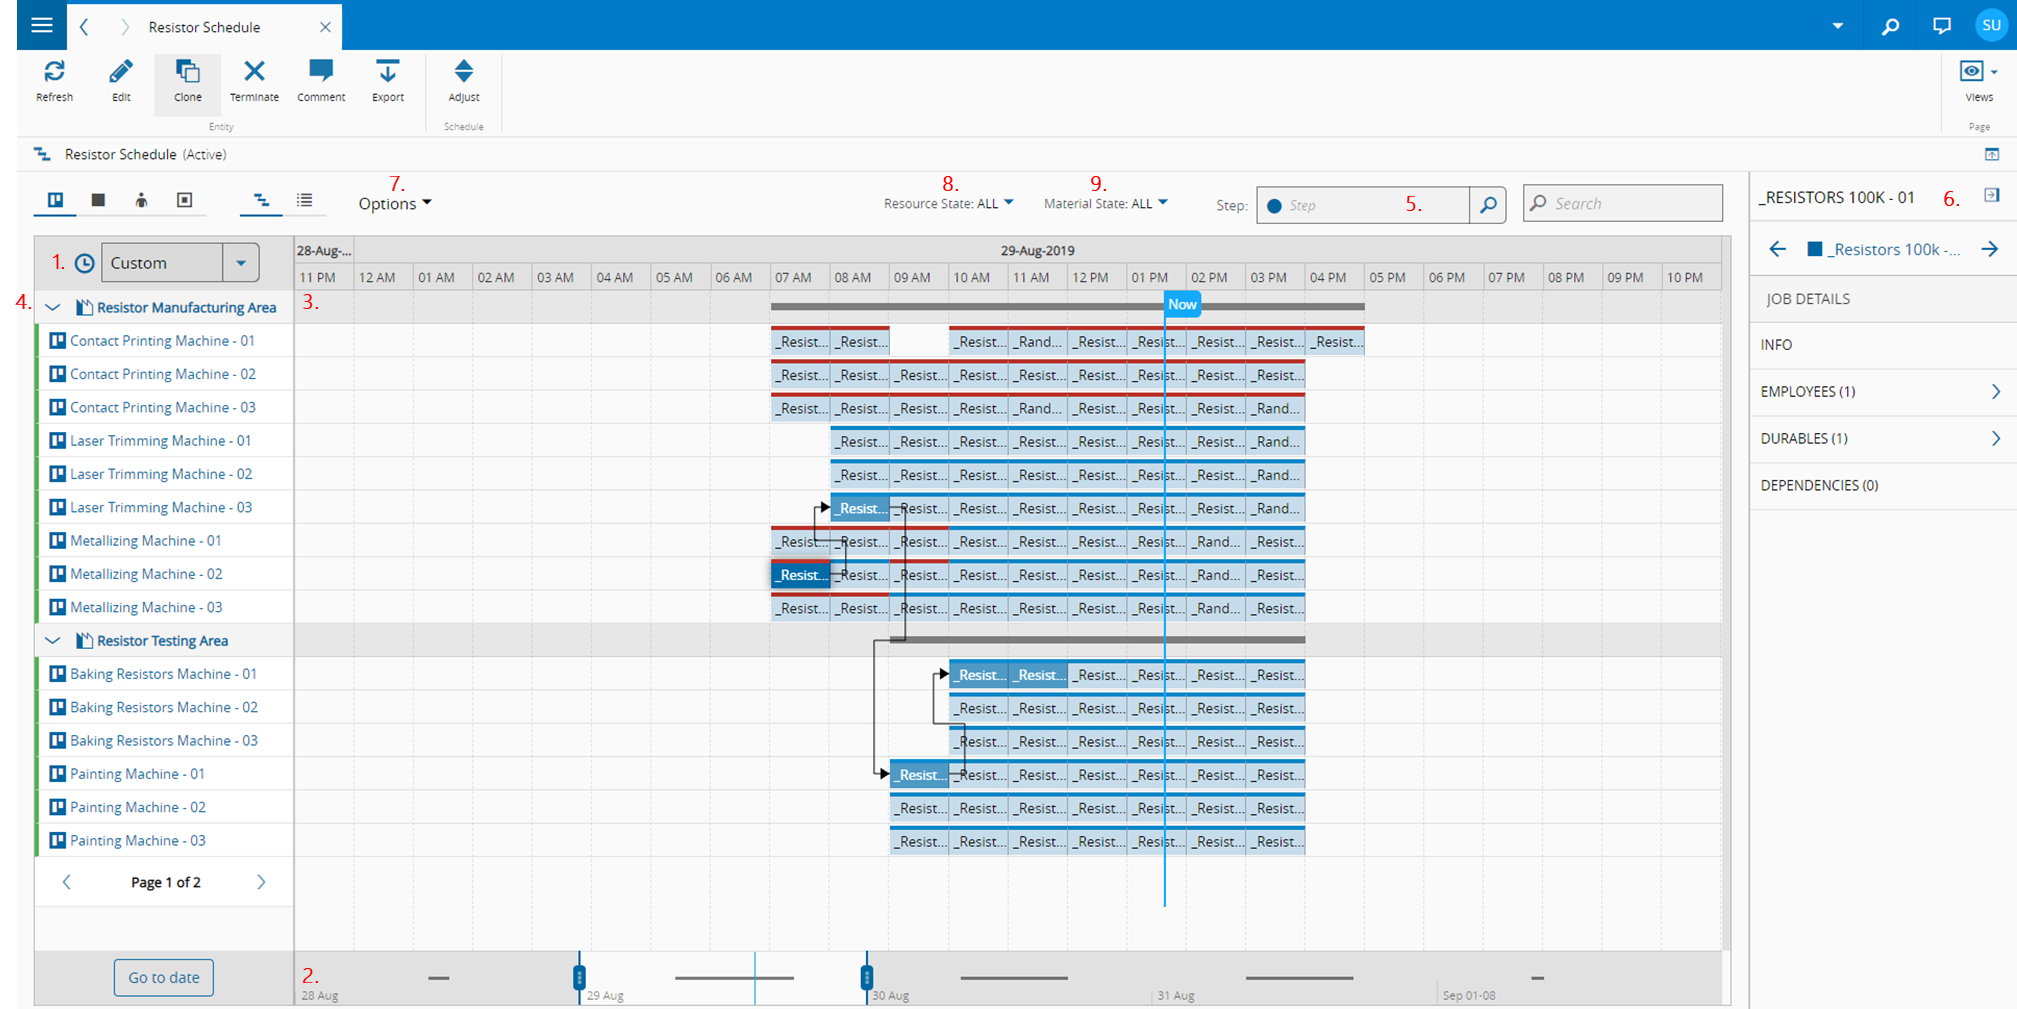
Task: Open Contact Printing Machine - 01 link
Action: pos(162,341)
